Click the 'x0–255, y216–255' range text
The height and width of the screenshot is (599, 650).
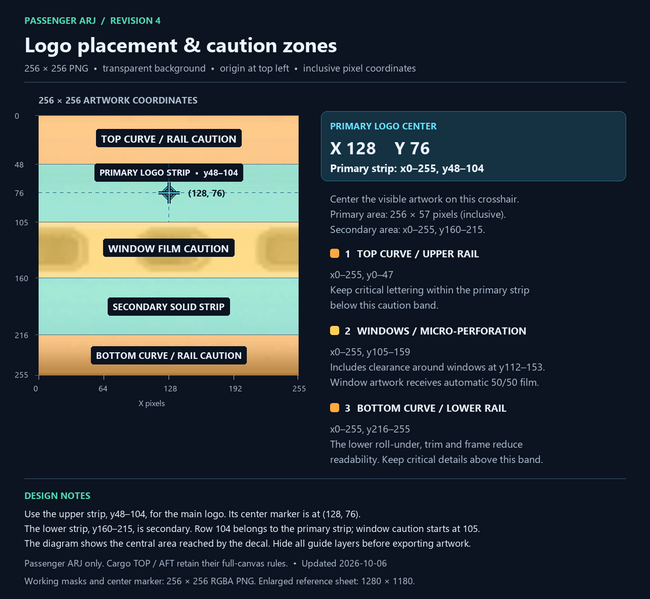pyautogui.click(x=370, y=429)
